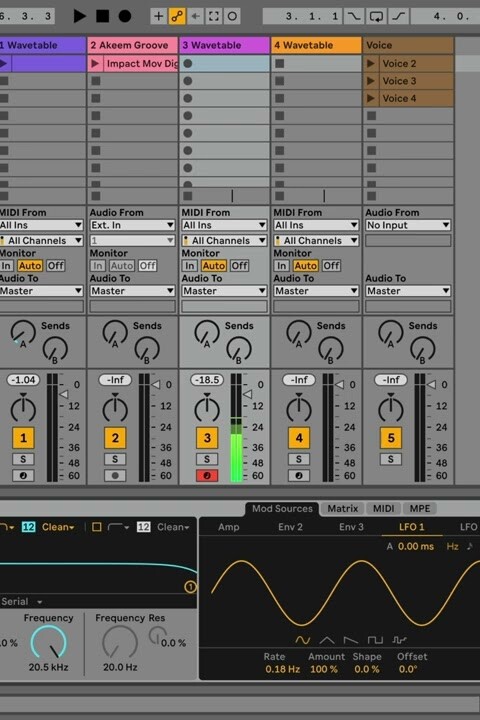Launch the Impact Mov Dig clip
480x720 pixels.
(x=96, y=63)
